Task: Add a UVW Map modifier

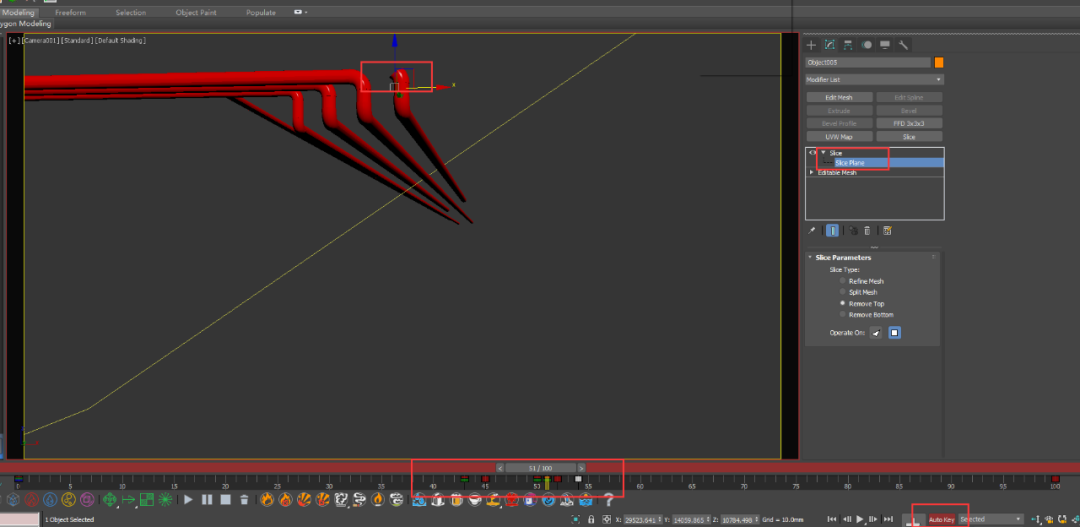Action: click(839, 136)
